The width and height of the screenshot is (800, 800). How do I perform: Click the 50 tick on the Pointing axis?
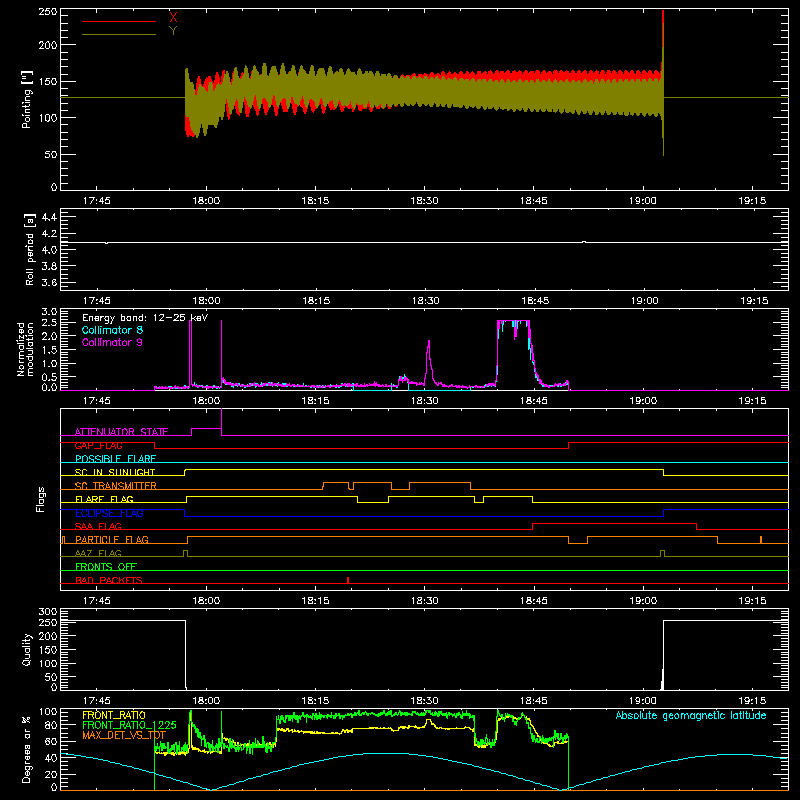(51, 155)
